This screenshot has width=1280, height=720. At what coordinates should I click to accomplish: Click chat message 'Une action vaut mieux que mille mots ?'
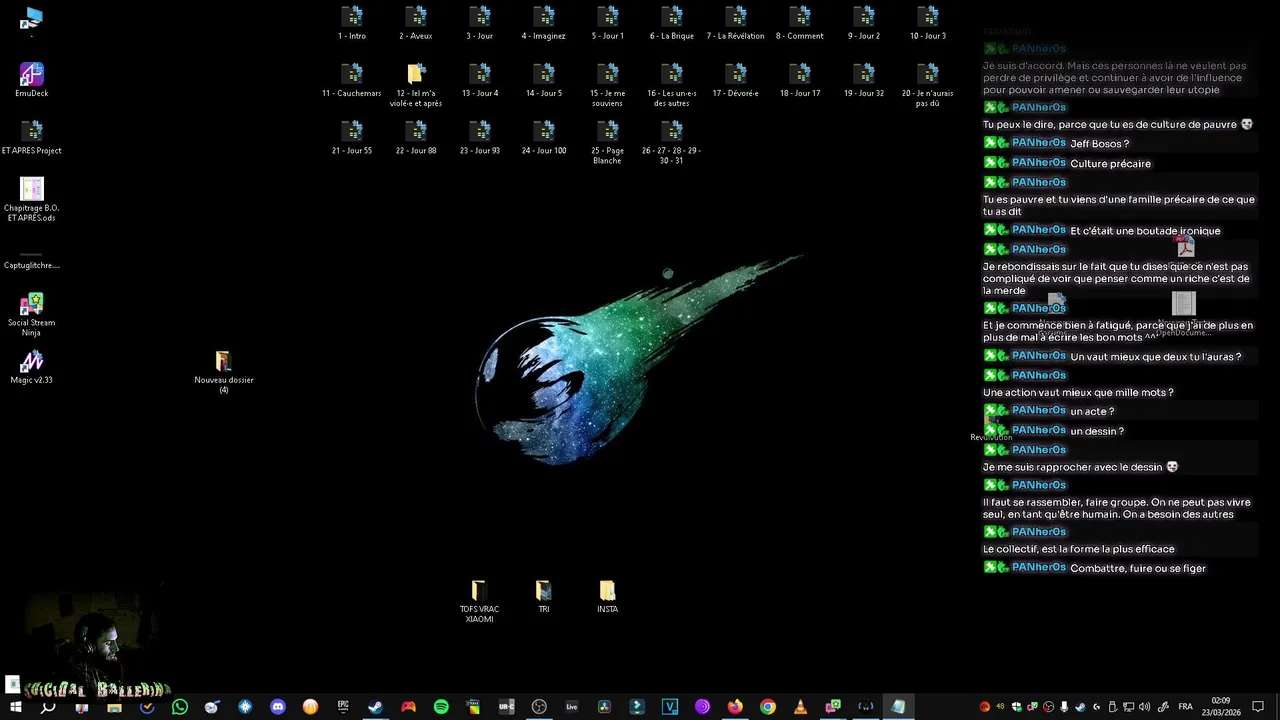point(1078,393)
